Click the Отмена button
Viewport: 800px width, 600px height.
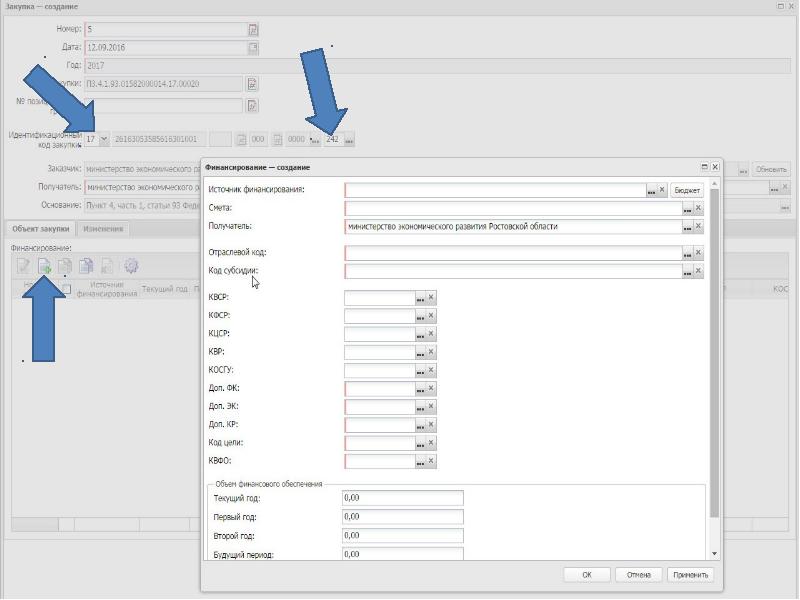[x=638, y=574]
